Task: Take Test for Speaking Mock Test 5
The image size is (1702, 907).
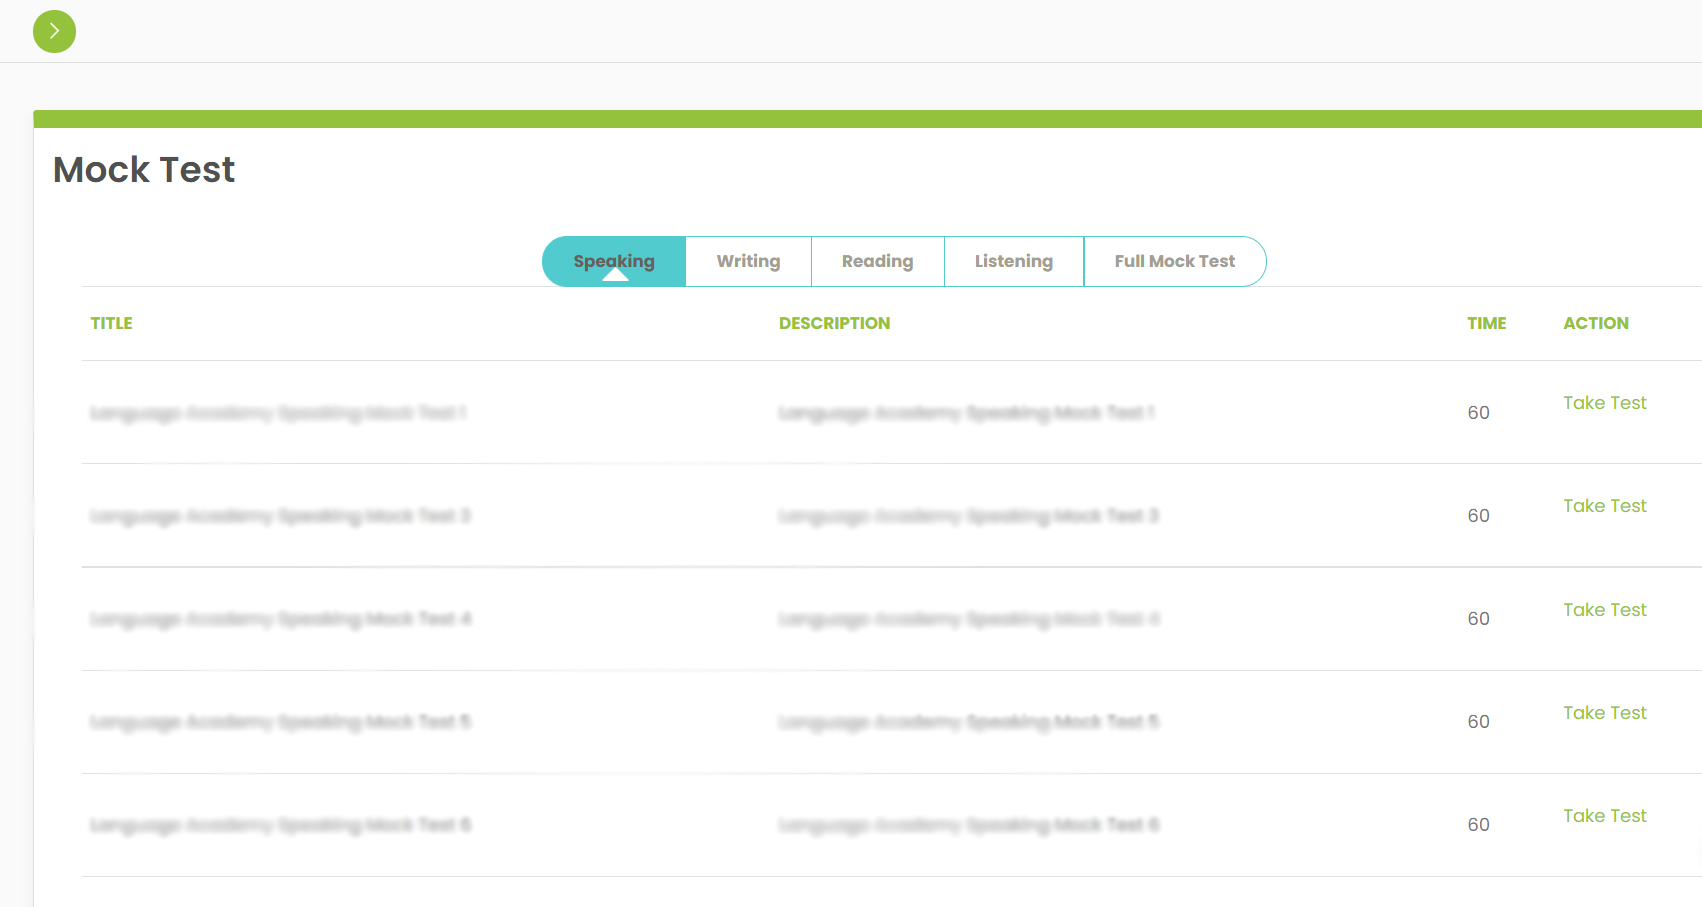Action: tap(1604, 712)
